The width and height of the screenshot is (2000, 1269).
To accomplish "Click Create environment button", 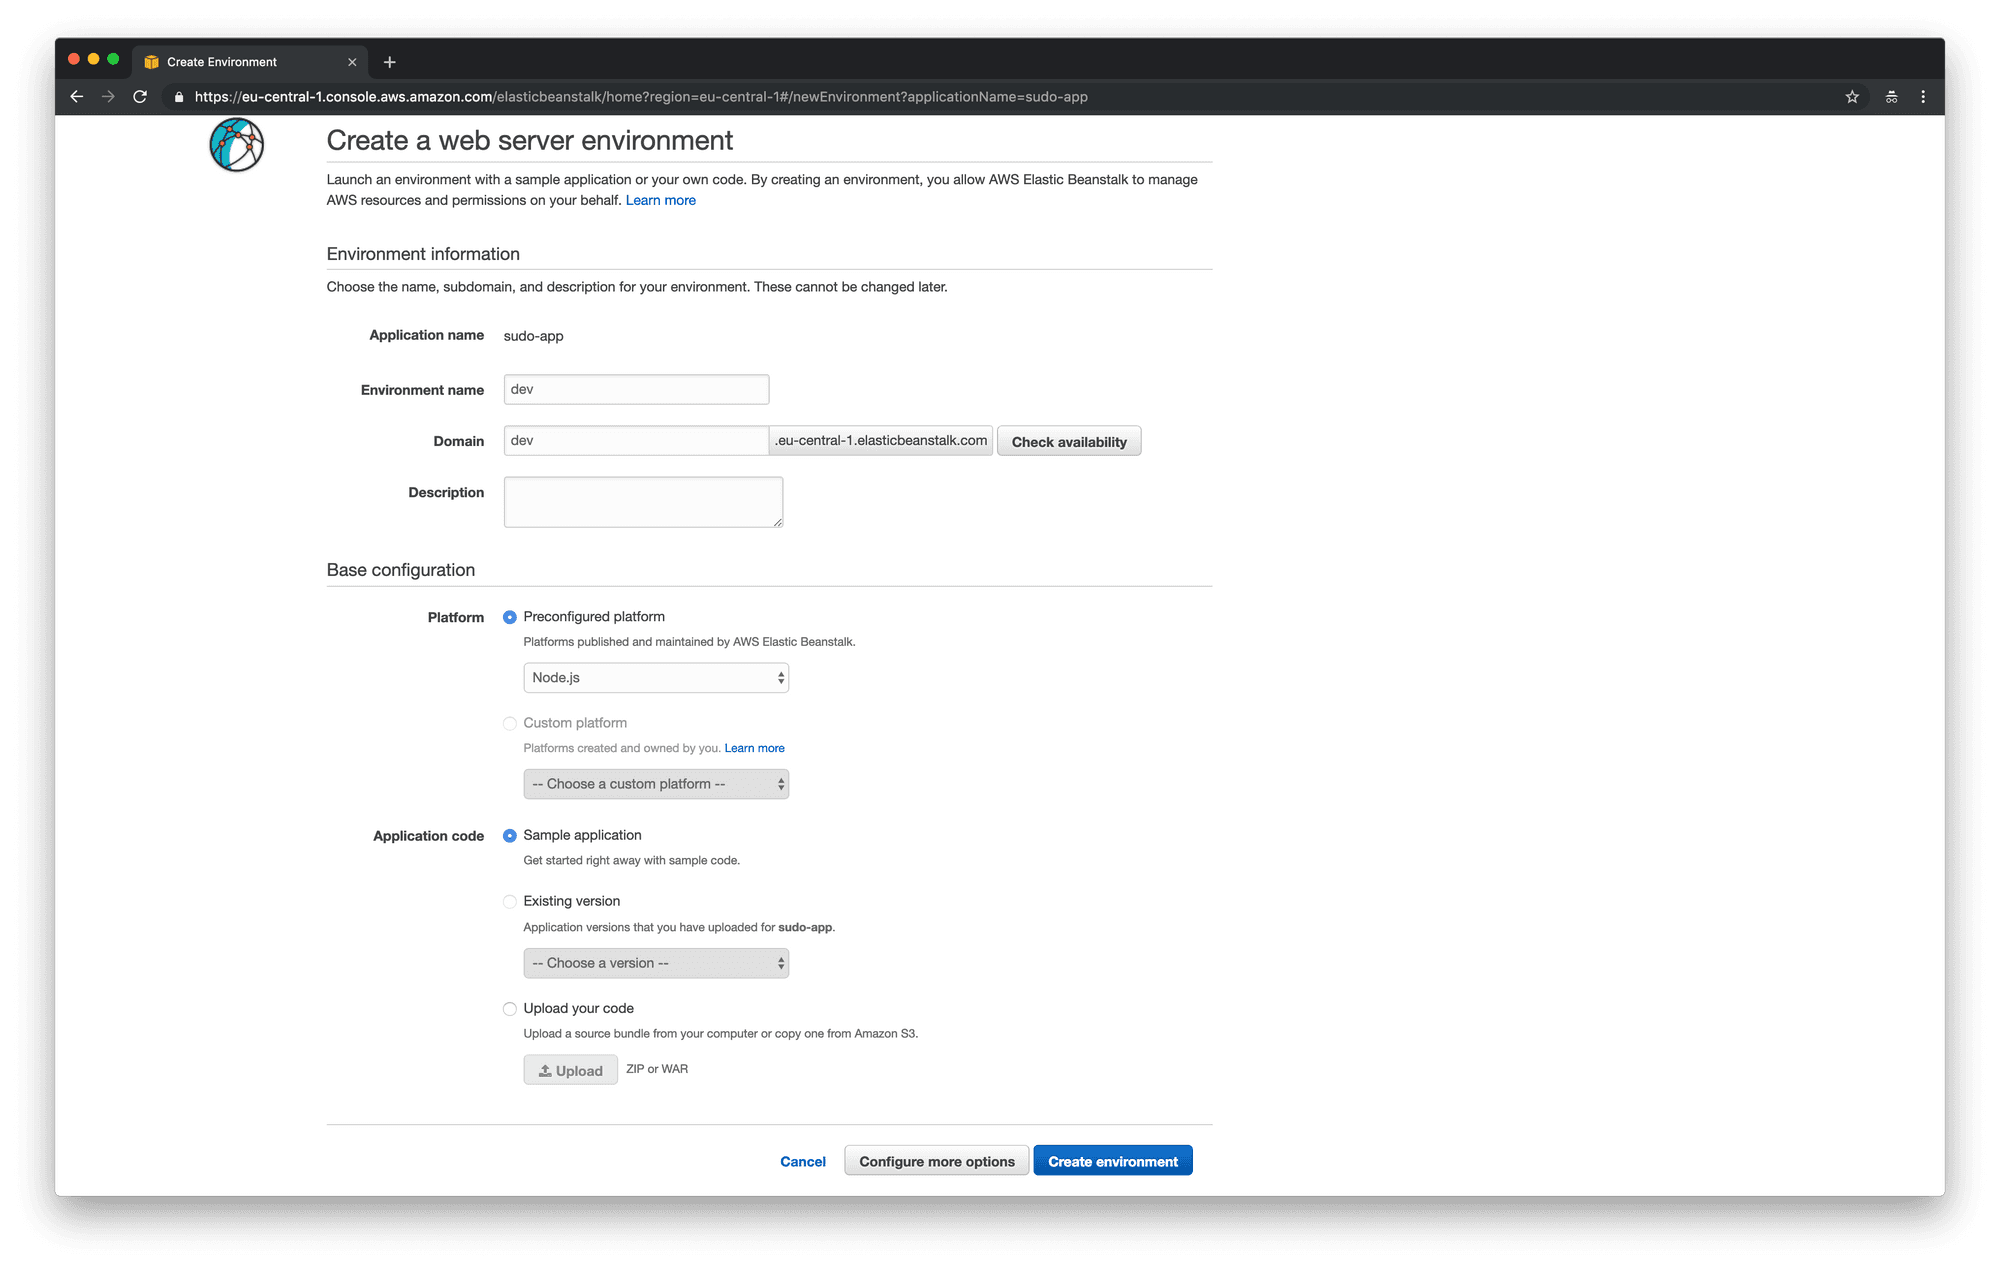I will [x=1113, y=1161].
